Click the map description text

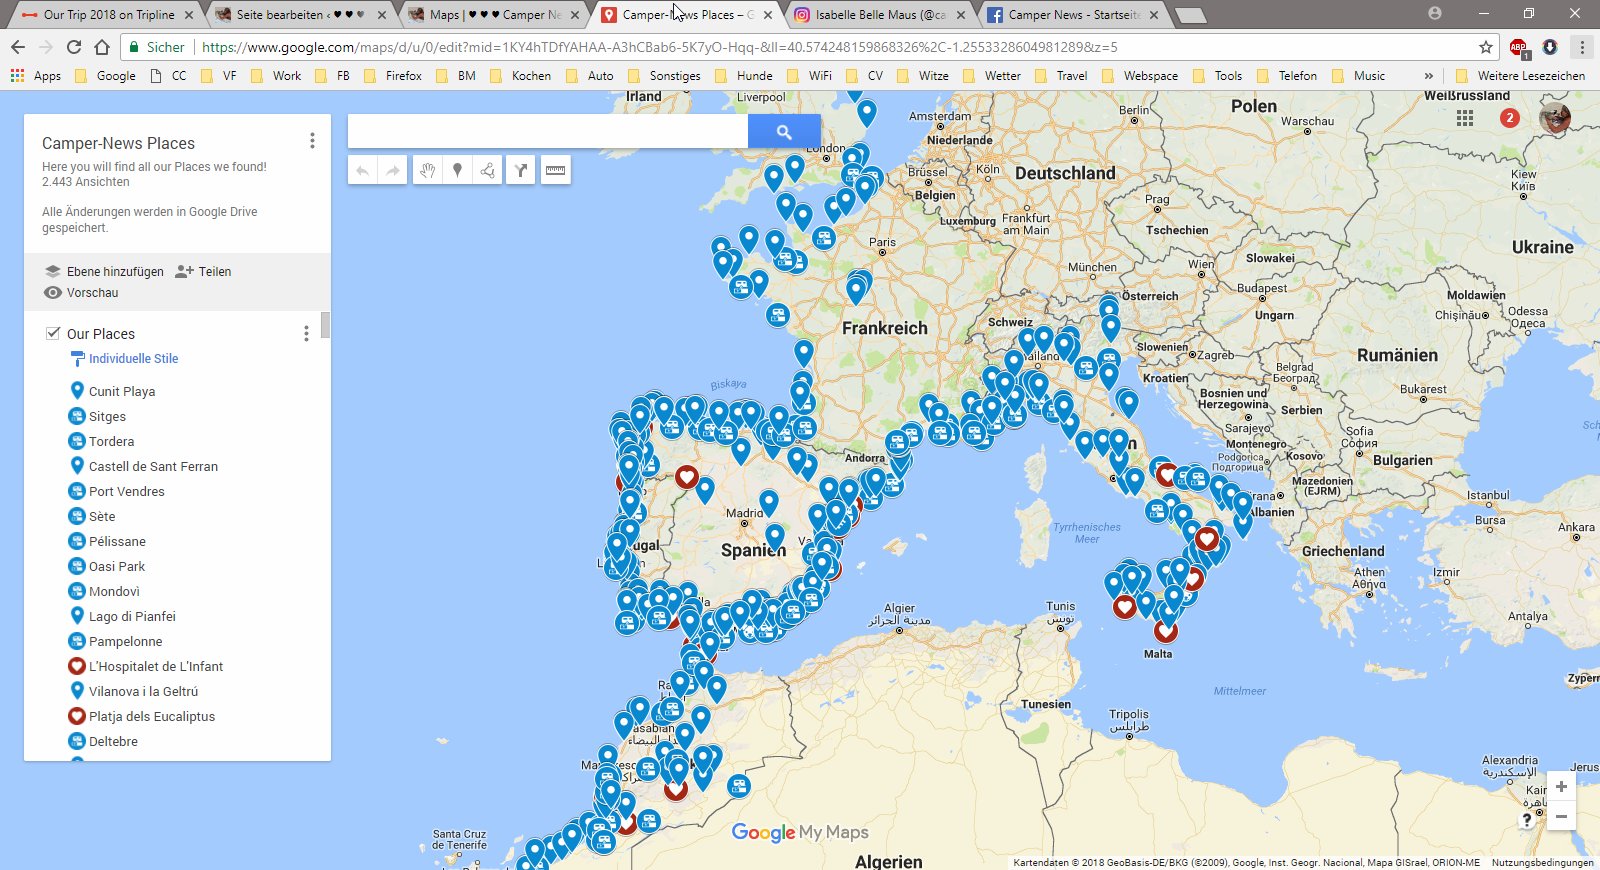tap(154, 167)
